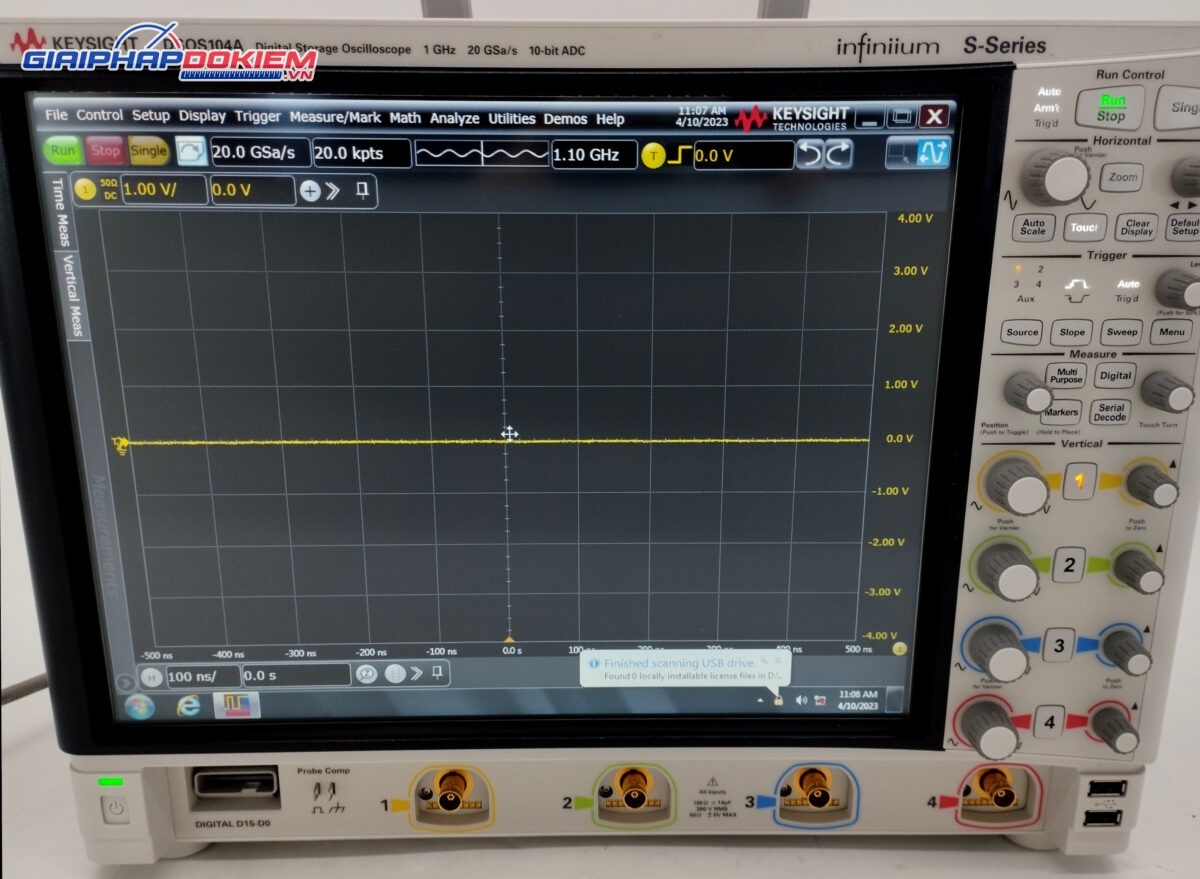Click the 1.10 GHz bandwidth field
Image resolution: width=1200 pixels, height=879 pixels.
click(594, 155)
